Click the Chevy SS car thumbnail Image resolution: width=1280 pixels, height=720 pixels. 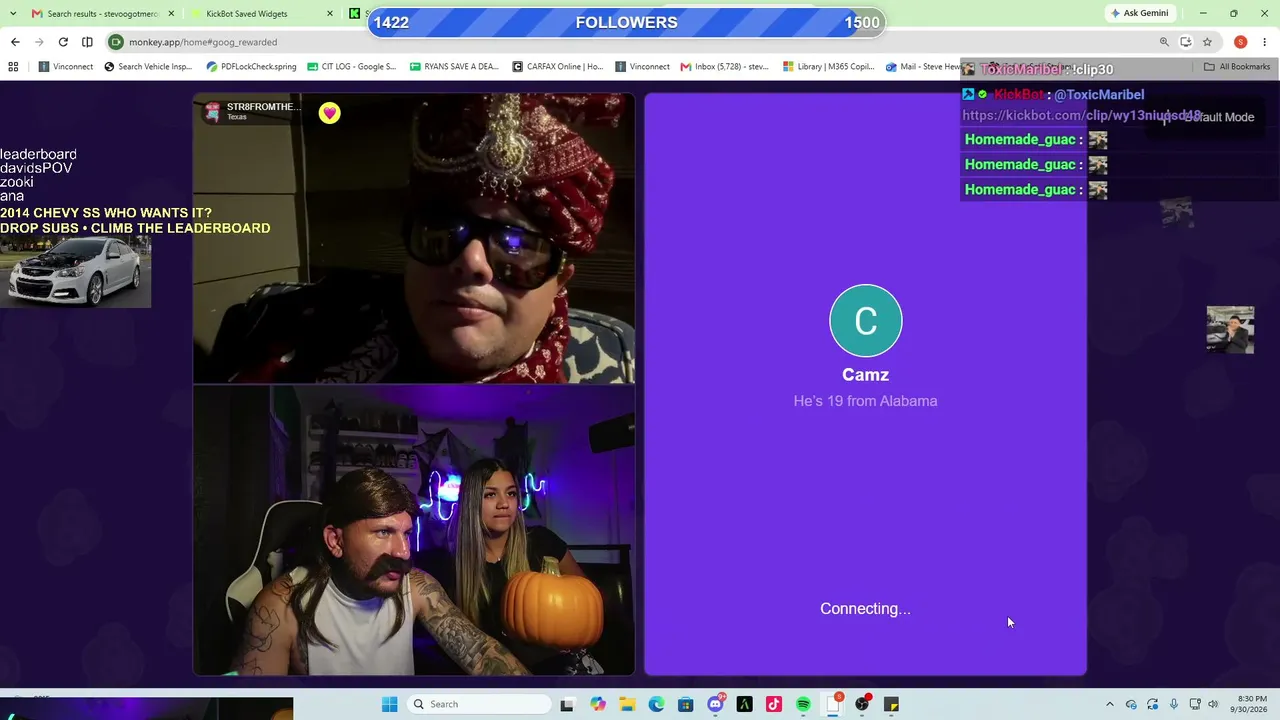point(76,272)
